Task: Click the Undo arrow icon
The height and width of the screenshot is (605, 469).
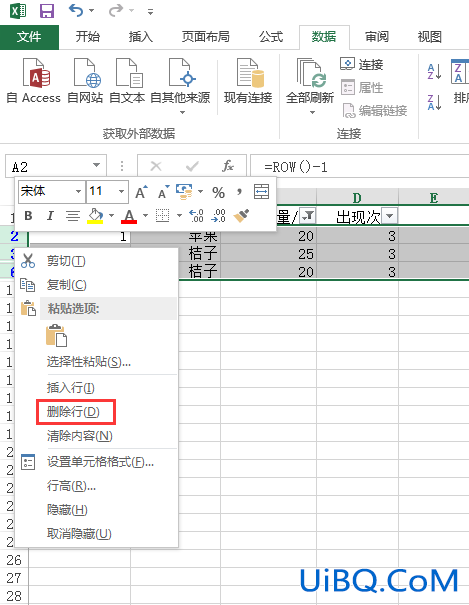Action: tap(76, 10)
